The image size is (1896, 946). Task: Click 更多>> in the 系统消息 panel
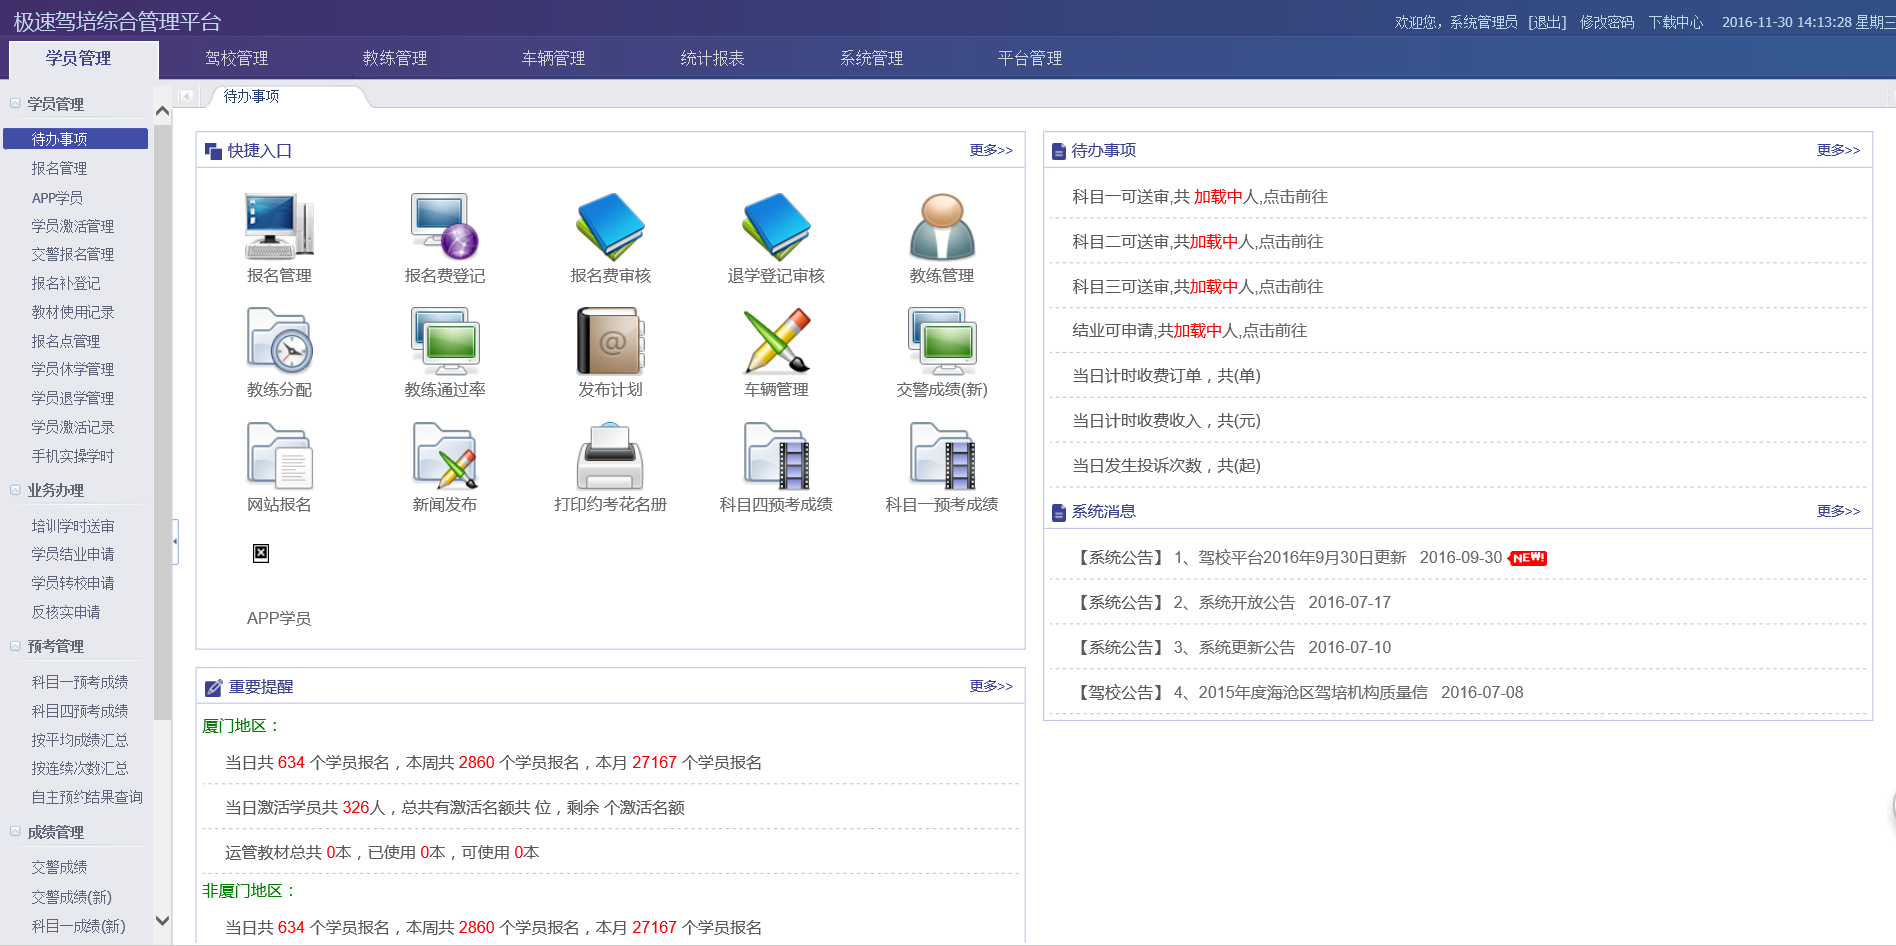pos(1837,511)
